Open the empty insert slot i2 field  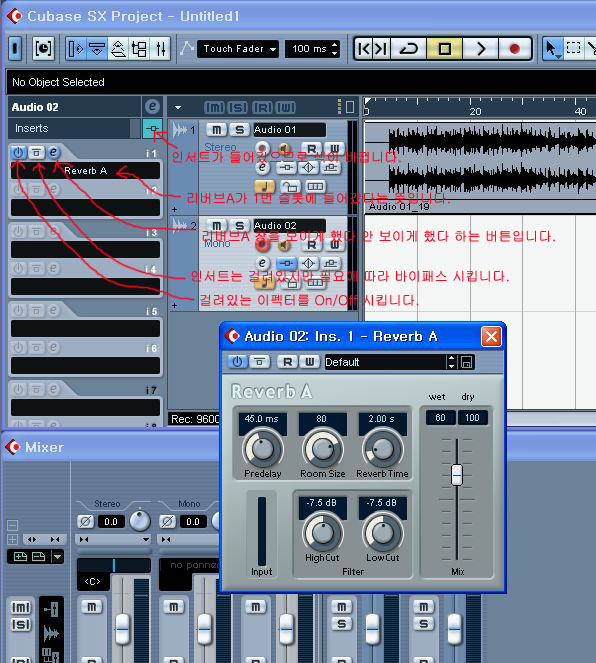point(85,208)
